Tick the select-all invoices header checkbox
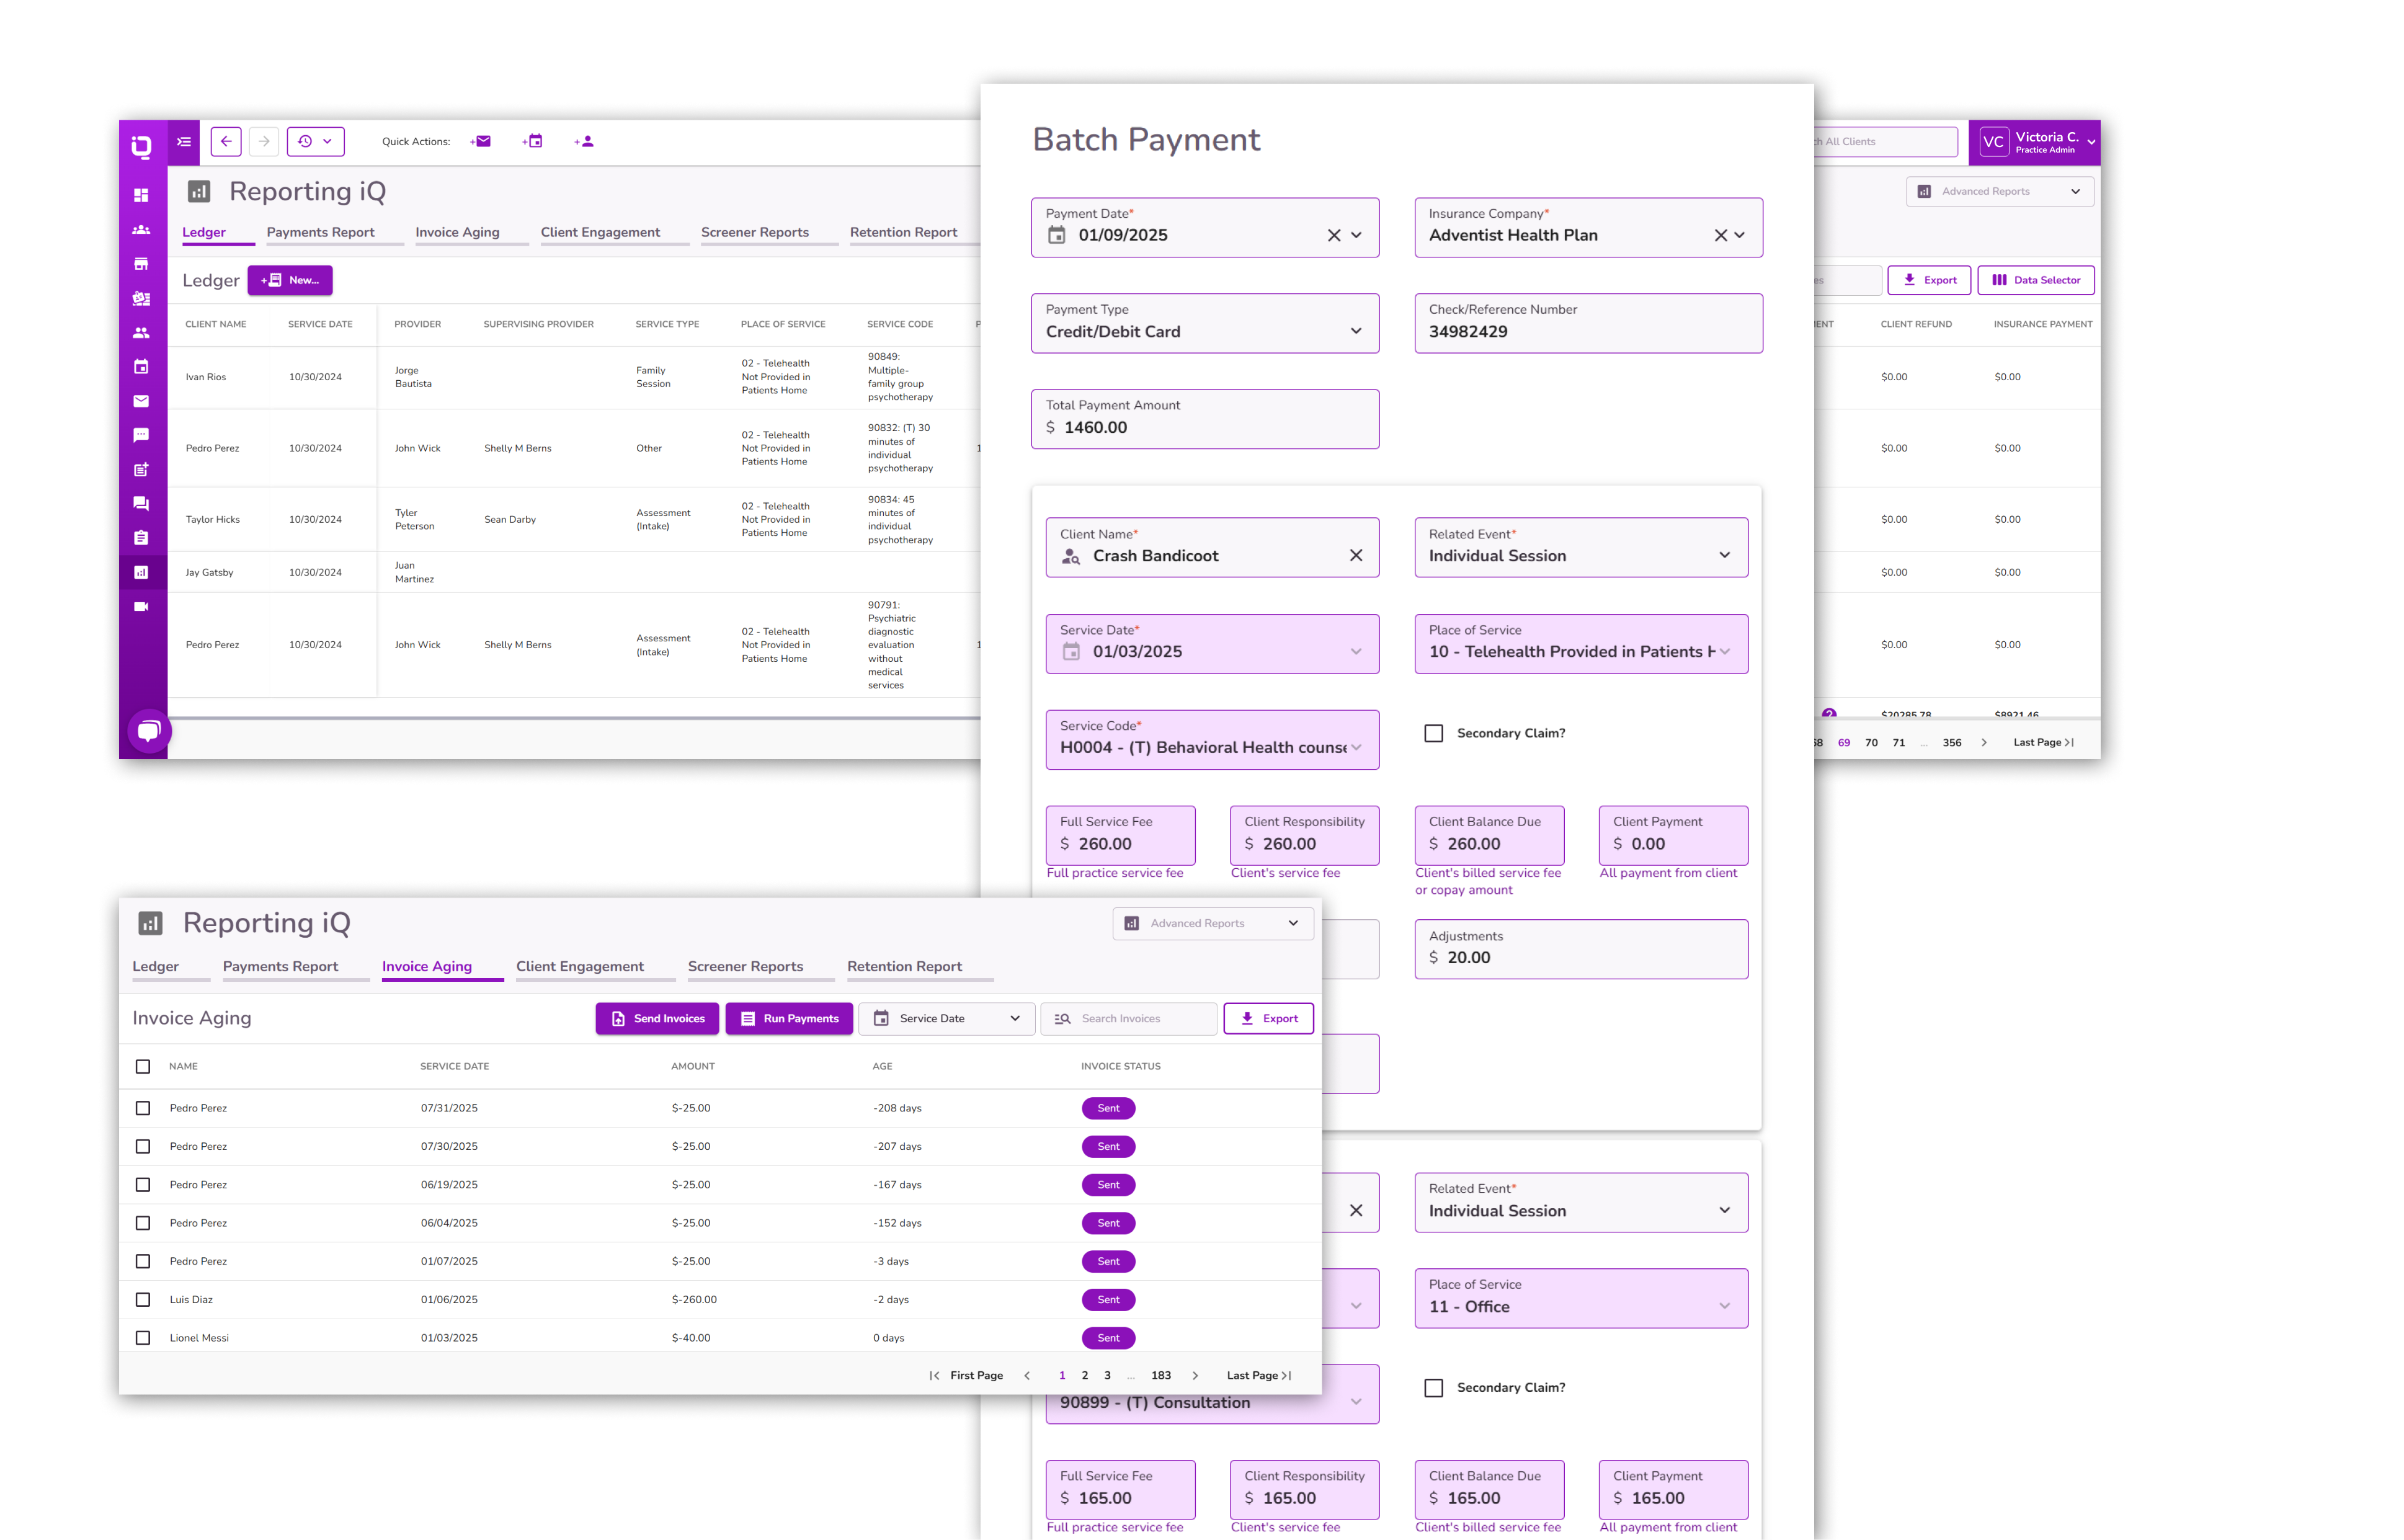Image resolution: width=2404 pixels, height=1540 pixels. tap(143, 1066)
